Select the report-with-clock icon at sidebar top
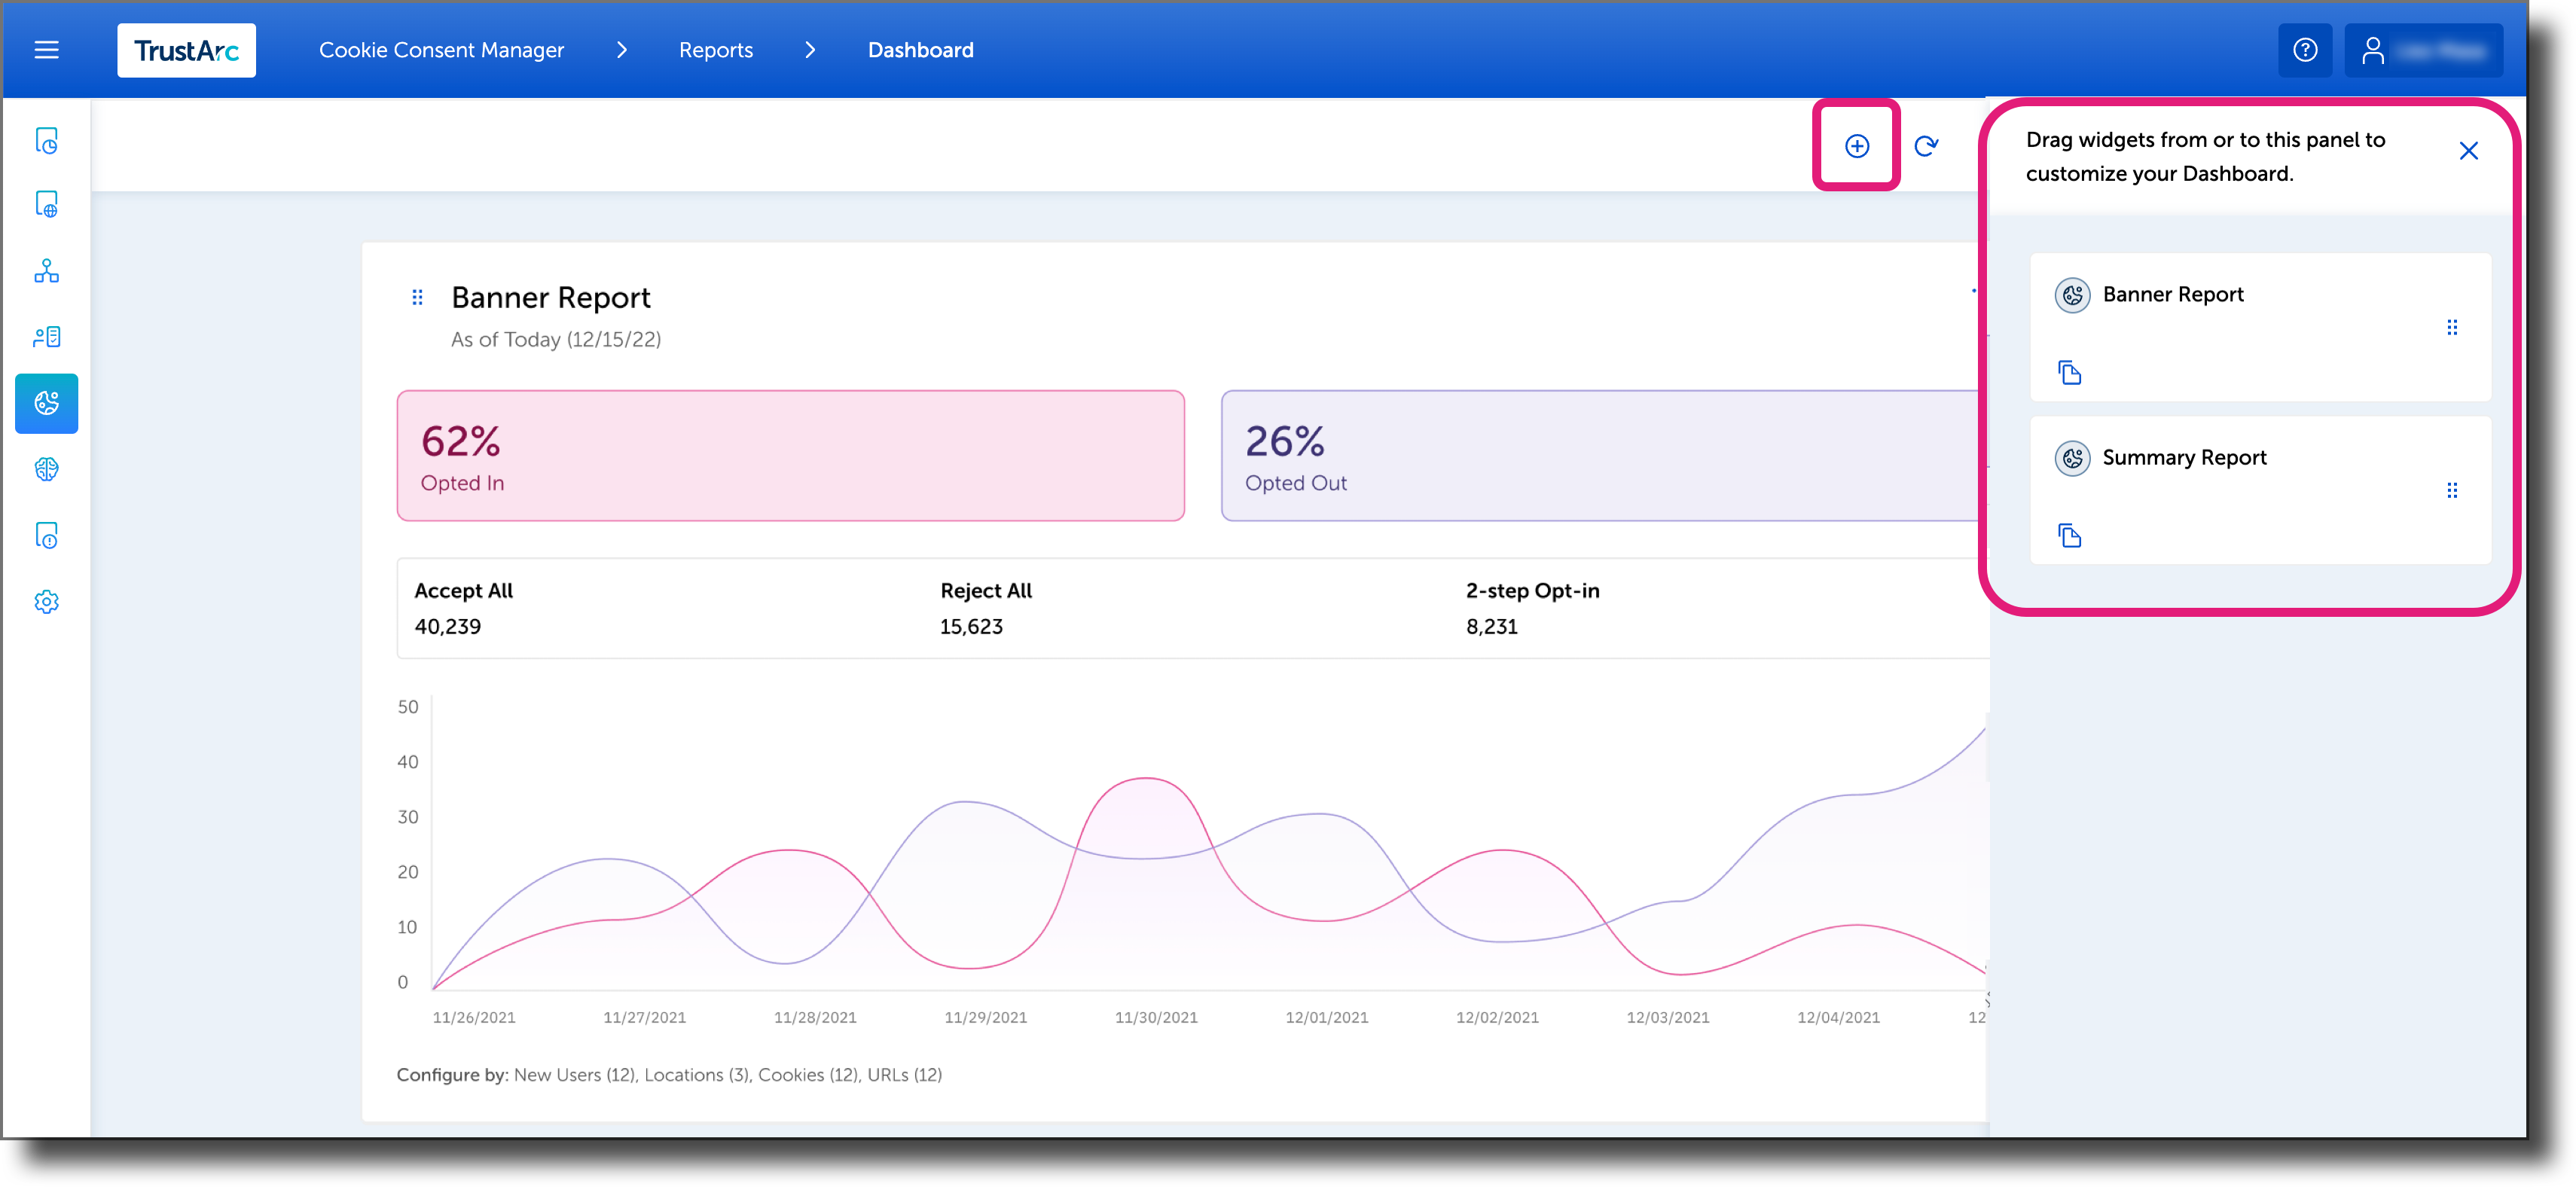2576x1187 pixels. click(x=46, y=140)
